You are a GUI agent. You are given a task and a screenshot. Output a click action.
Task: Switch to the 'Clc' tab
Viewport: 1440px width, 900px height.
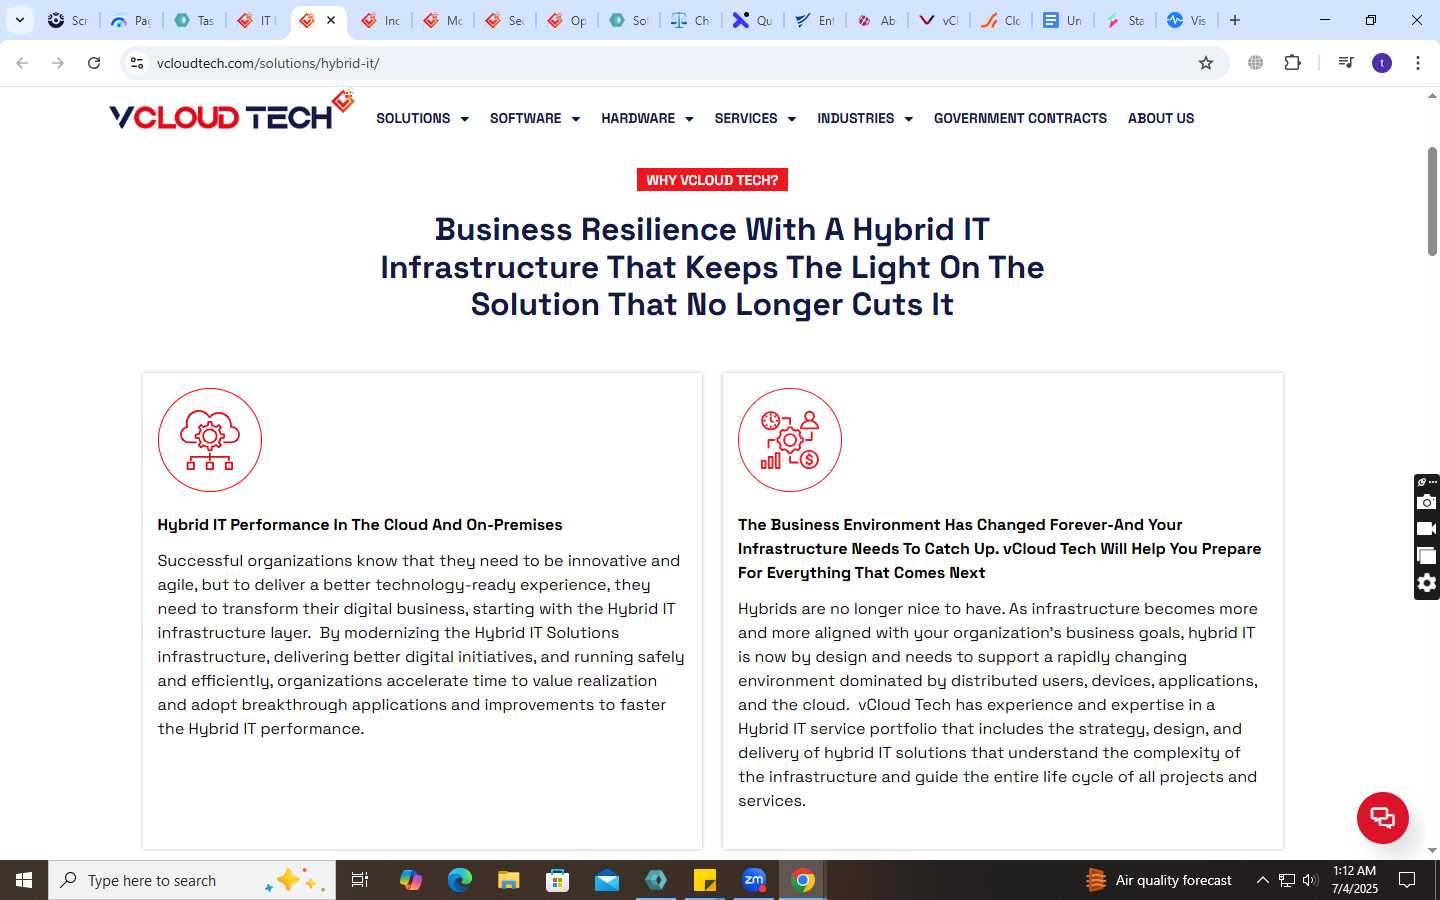pos(1000,20)
